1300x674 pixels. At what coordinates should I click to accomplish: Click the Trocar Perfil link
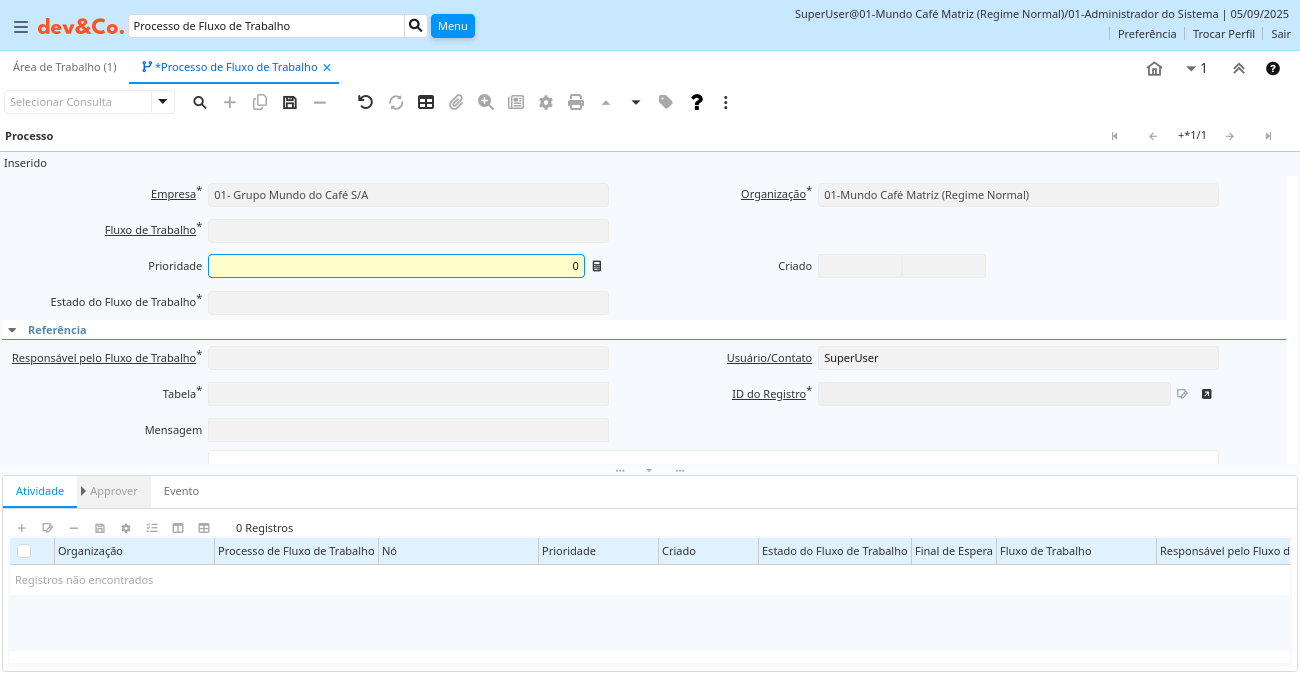(x=1223, y=34)
